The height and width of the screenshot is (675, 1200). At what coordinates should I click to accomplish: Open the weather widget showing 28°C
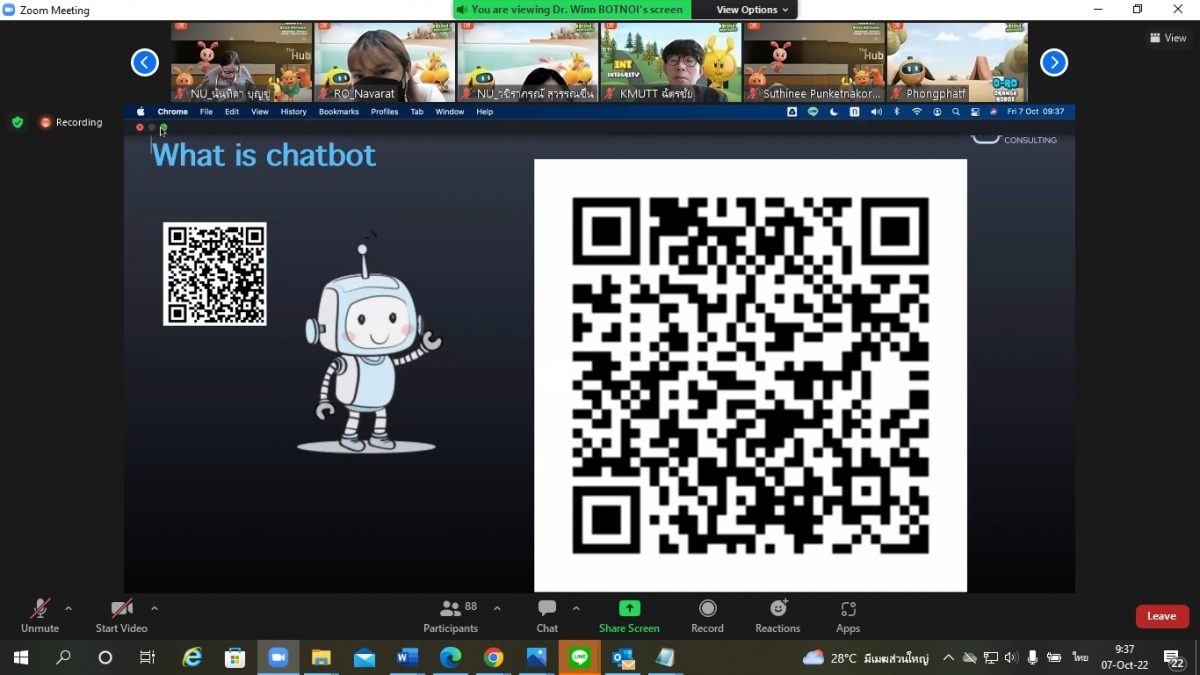(866, 658)
